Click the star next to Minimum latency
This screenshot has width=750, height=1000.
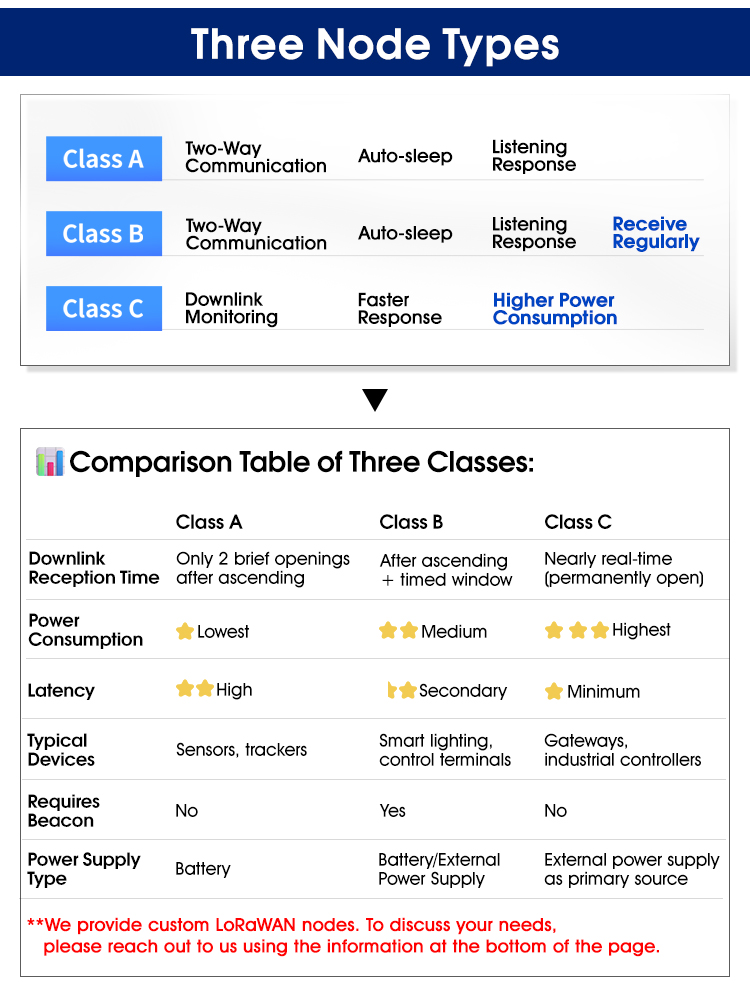click(554, 691)
